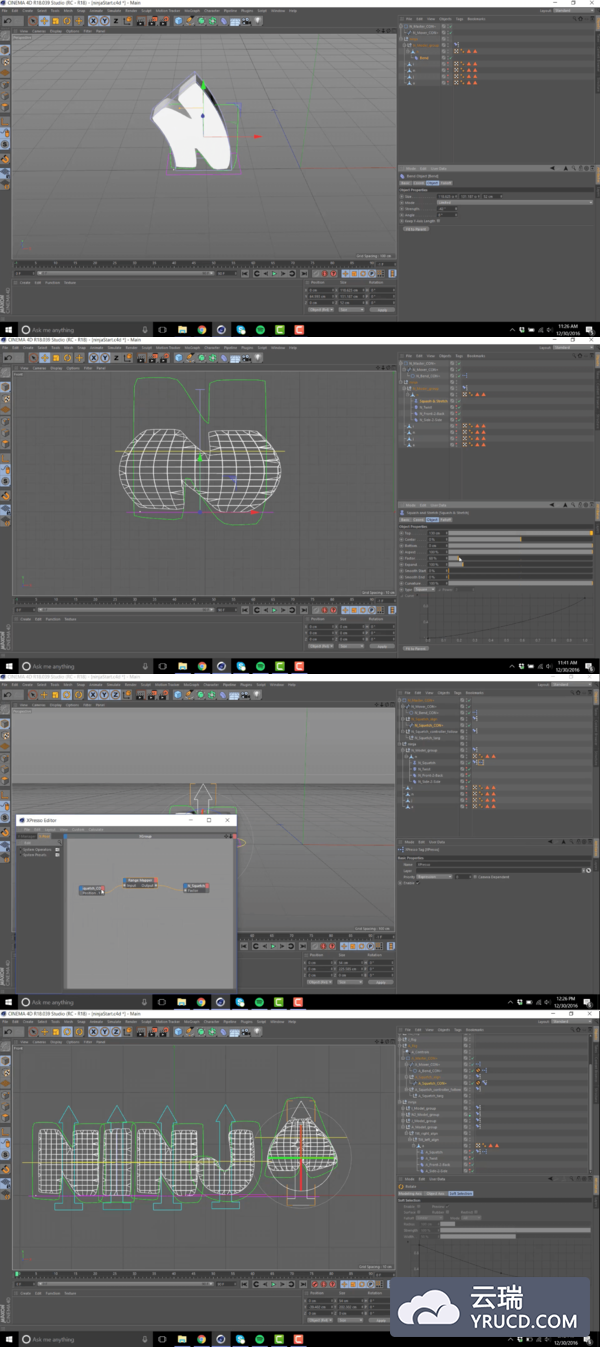
Task: Click the viewport toggle-view icon in 11:26 AM screenshot
Action: coord(393,31)
